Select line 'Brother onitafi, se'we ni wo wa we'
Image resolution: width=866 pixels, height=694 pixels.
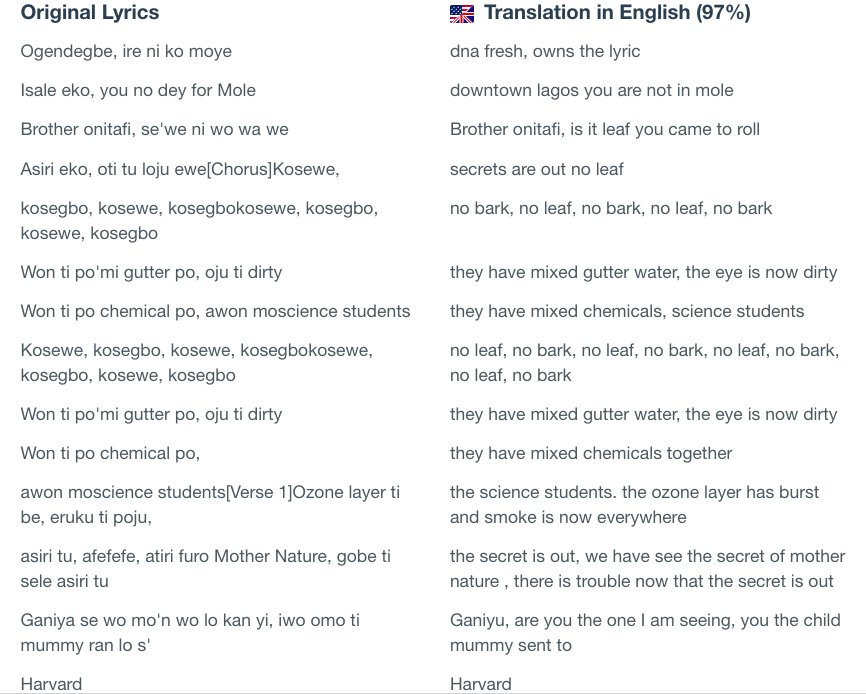click(x=155, y=129)
